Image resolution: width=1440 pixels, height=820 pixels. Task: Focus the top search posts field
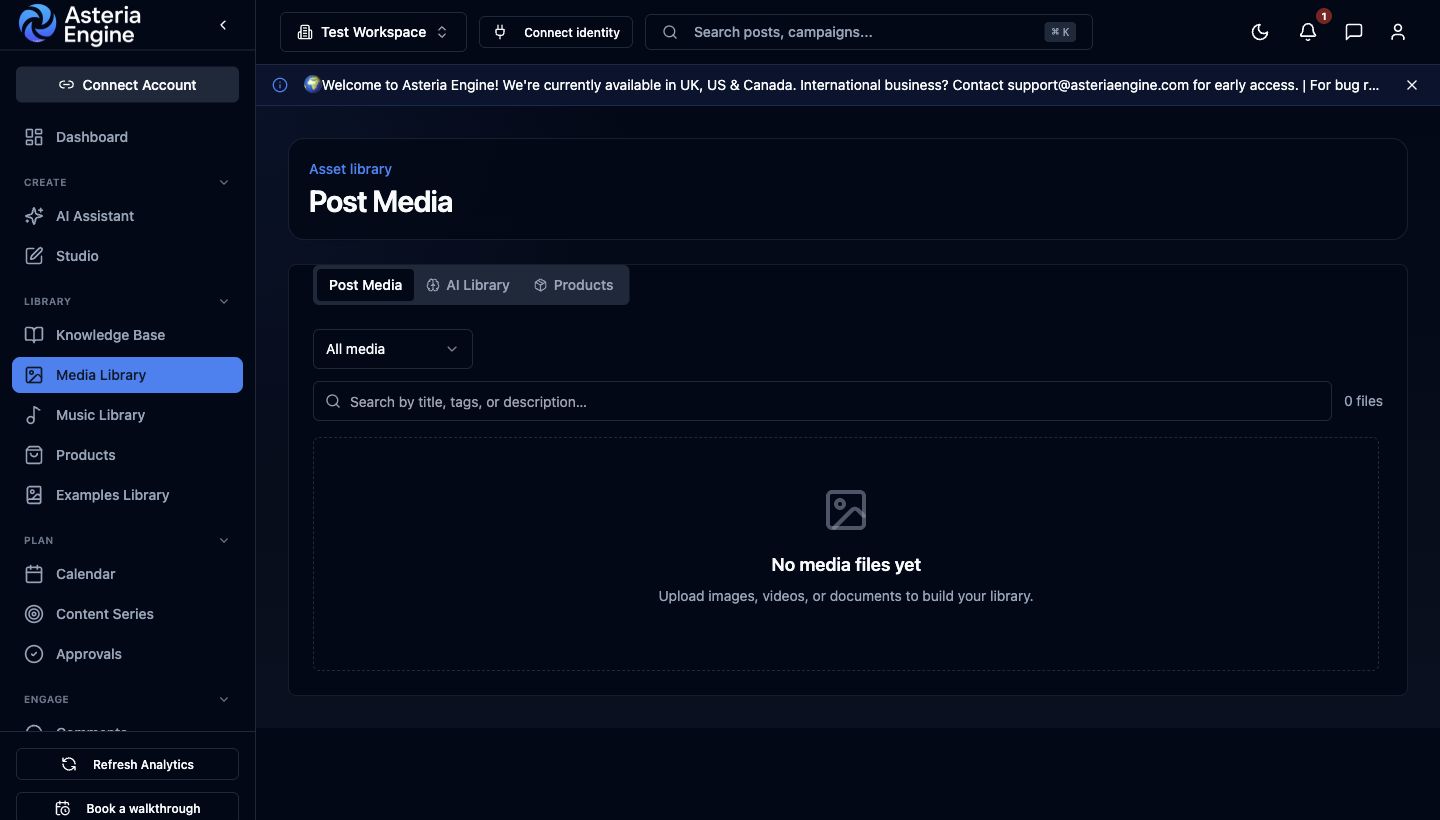coord(868,32)
